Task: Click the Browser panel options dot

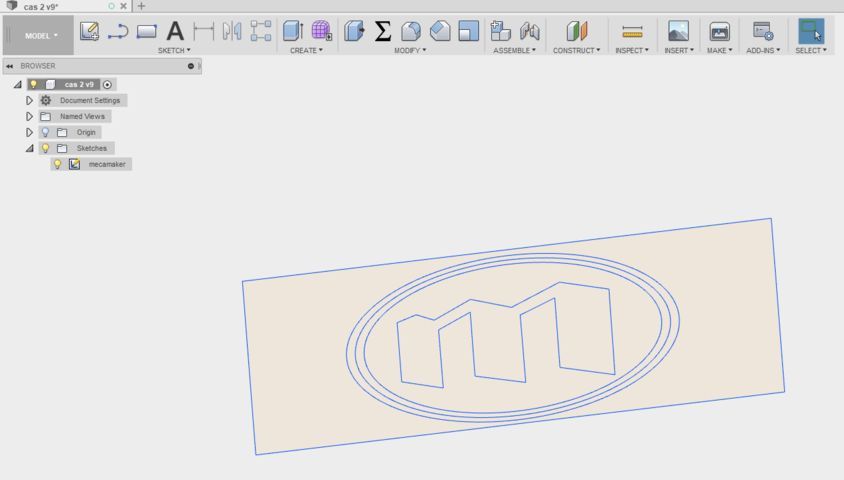Action: pos(191,66)
